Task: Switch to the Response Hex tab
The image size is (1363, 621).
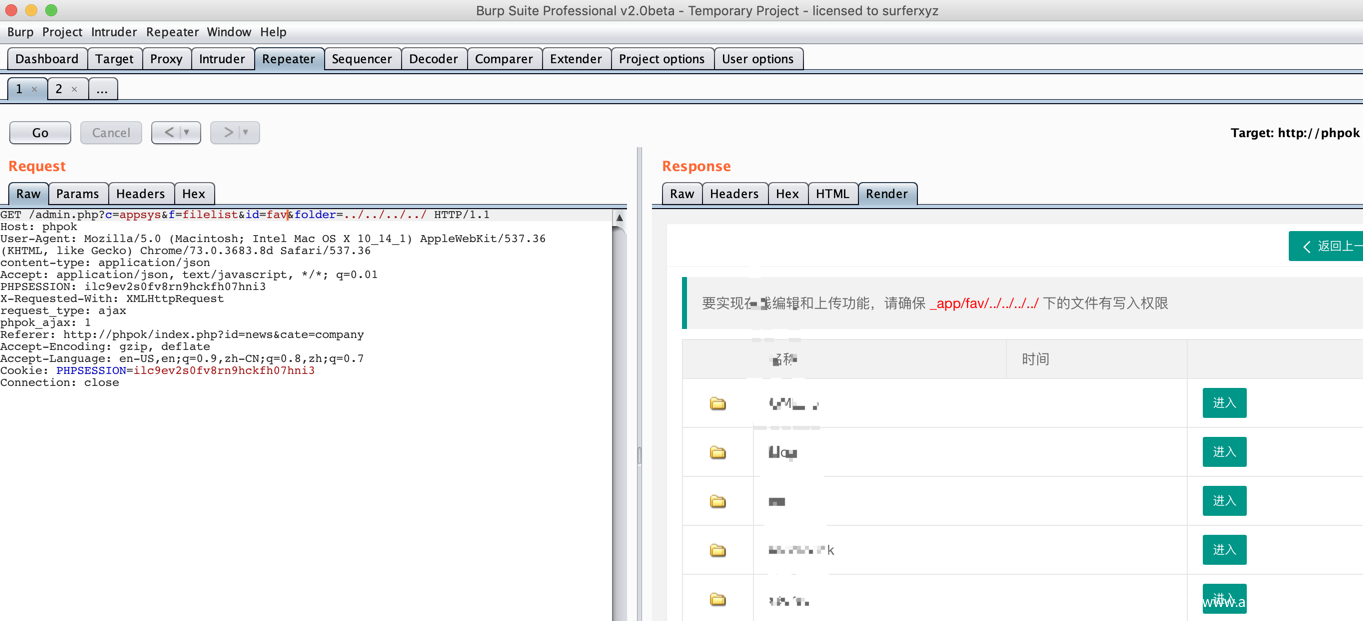Action: point(788,194)
